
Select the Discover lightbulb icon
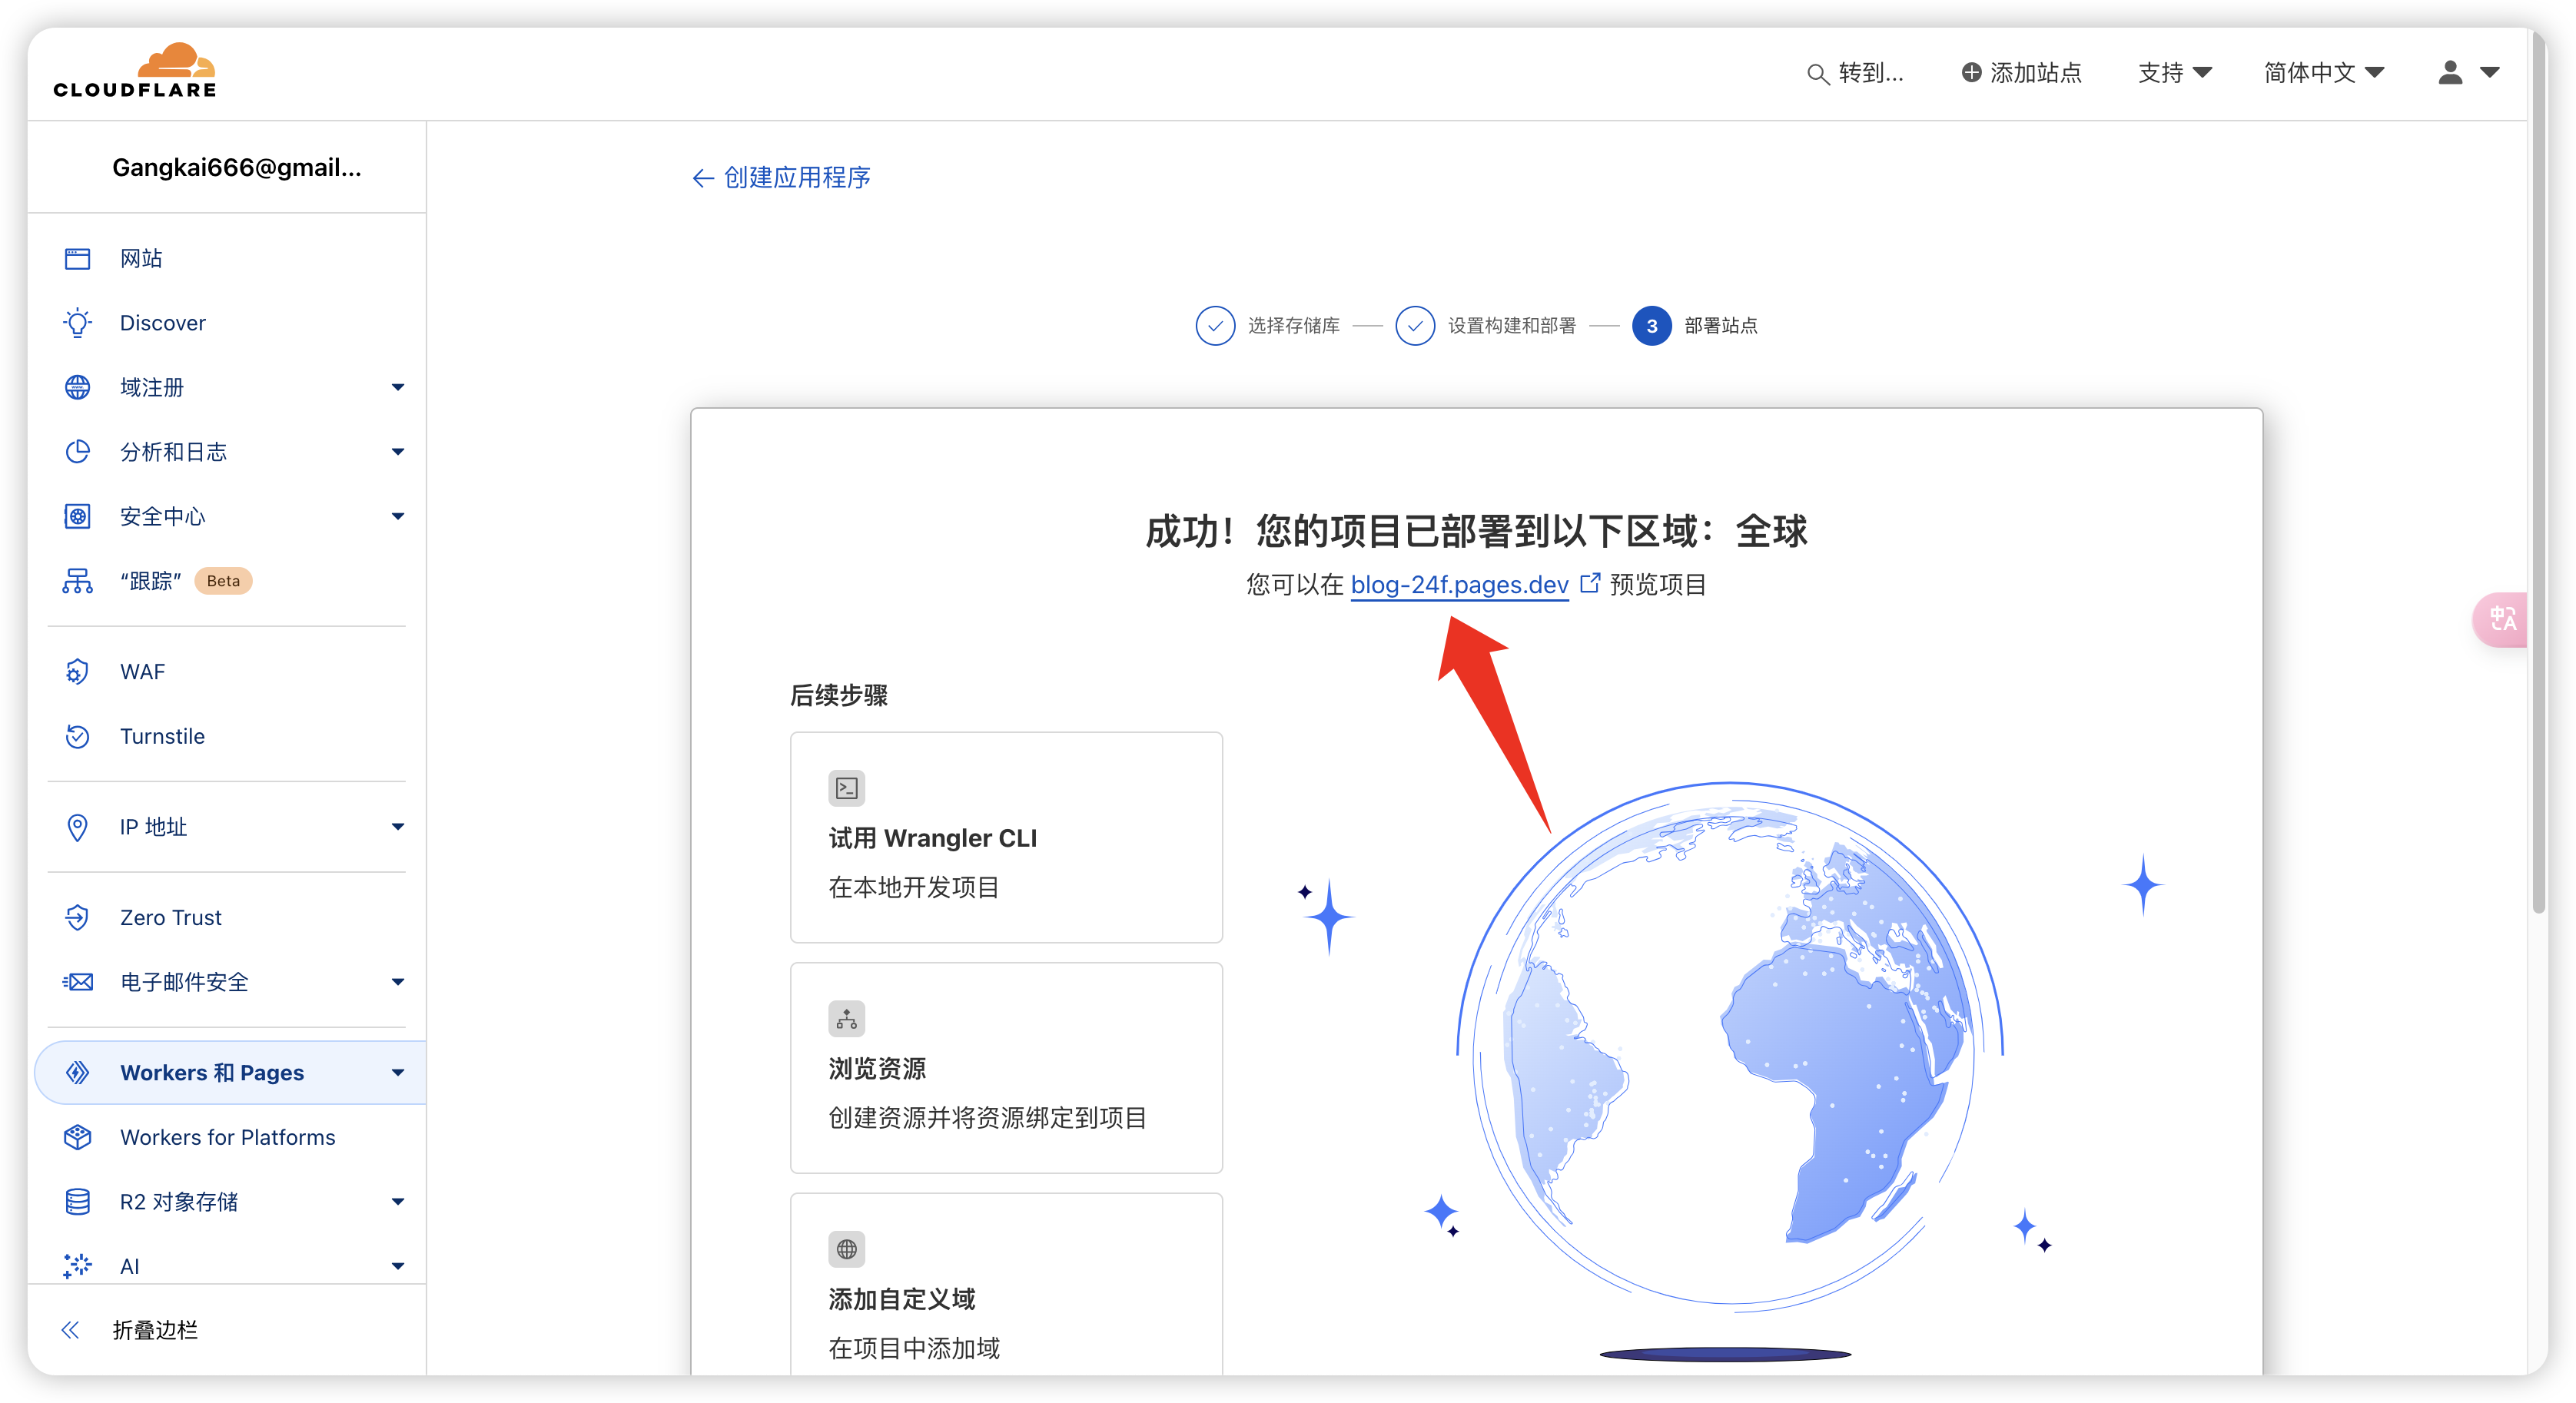pyautogui.click(x=78, y=322)
